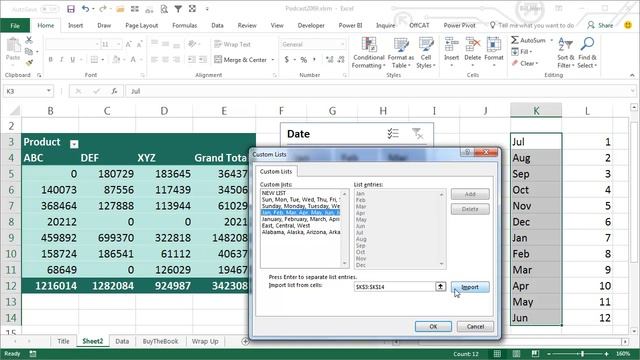Image resolution: width=640 pixels, height=360 pixels.
Task: Switch to Normal view in status bar
Action: (x=497, y=354)
